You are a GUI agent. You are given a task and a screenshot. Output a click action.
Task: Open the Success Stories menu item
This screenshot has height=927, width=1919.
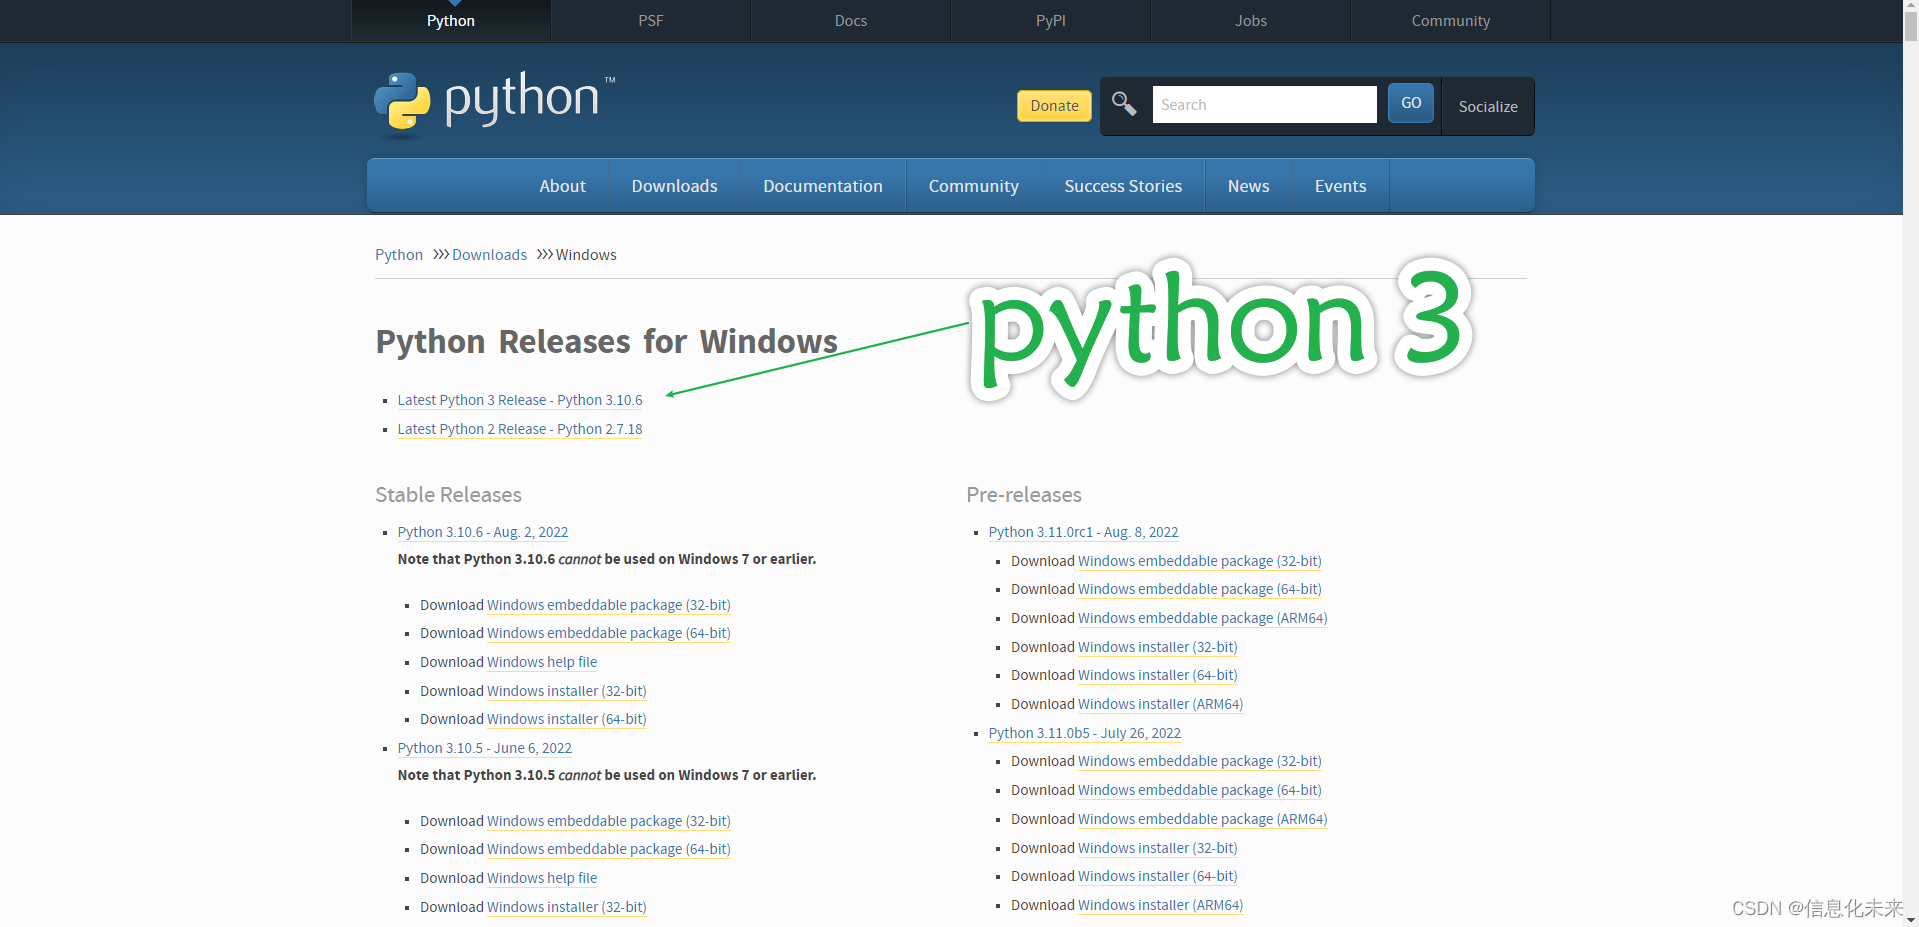coord(1122,186)
